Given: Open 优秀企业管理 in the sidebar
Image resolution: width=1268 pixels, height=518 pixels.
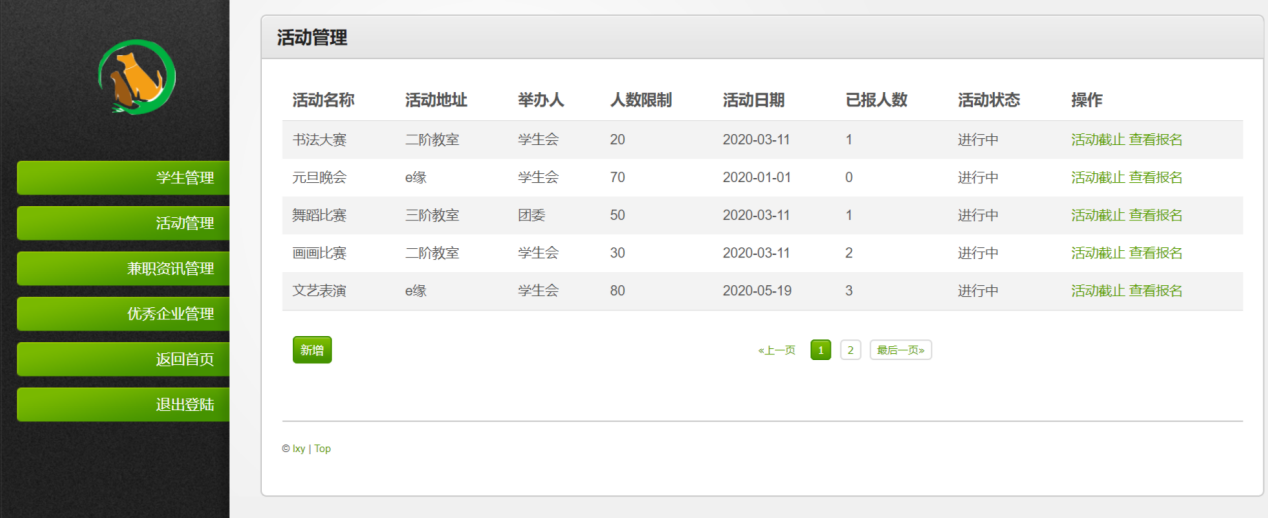Looking at the screenshot, I should pos(123,313).
